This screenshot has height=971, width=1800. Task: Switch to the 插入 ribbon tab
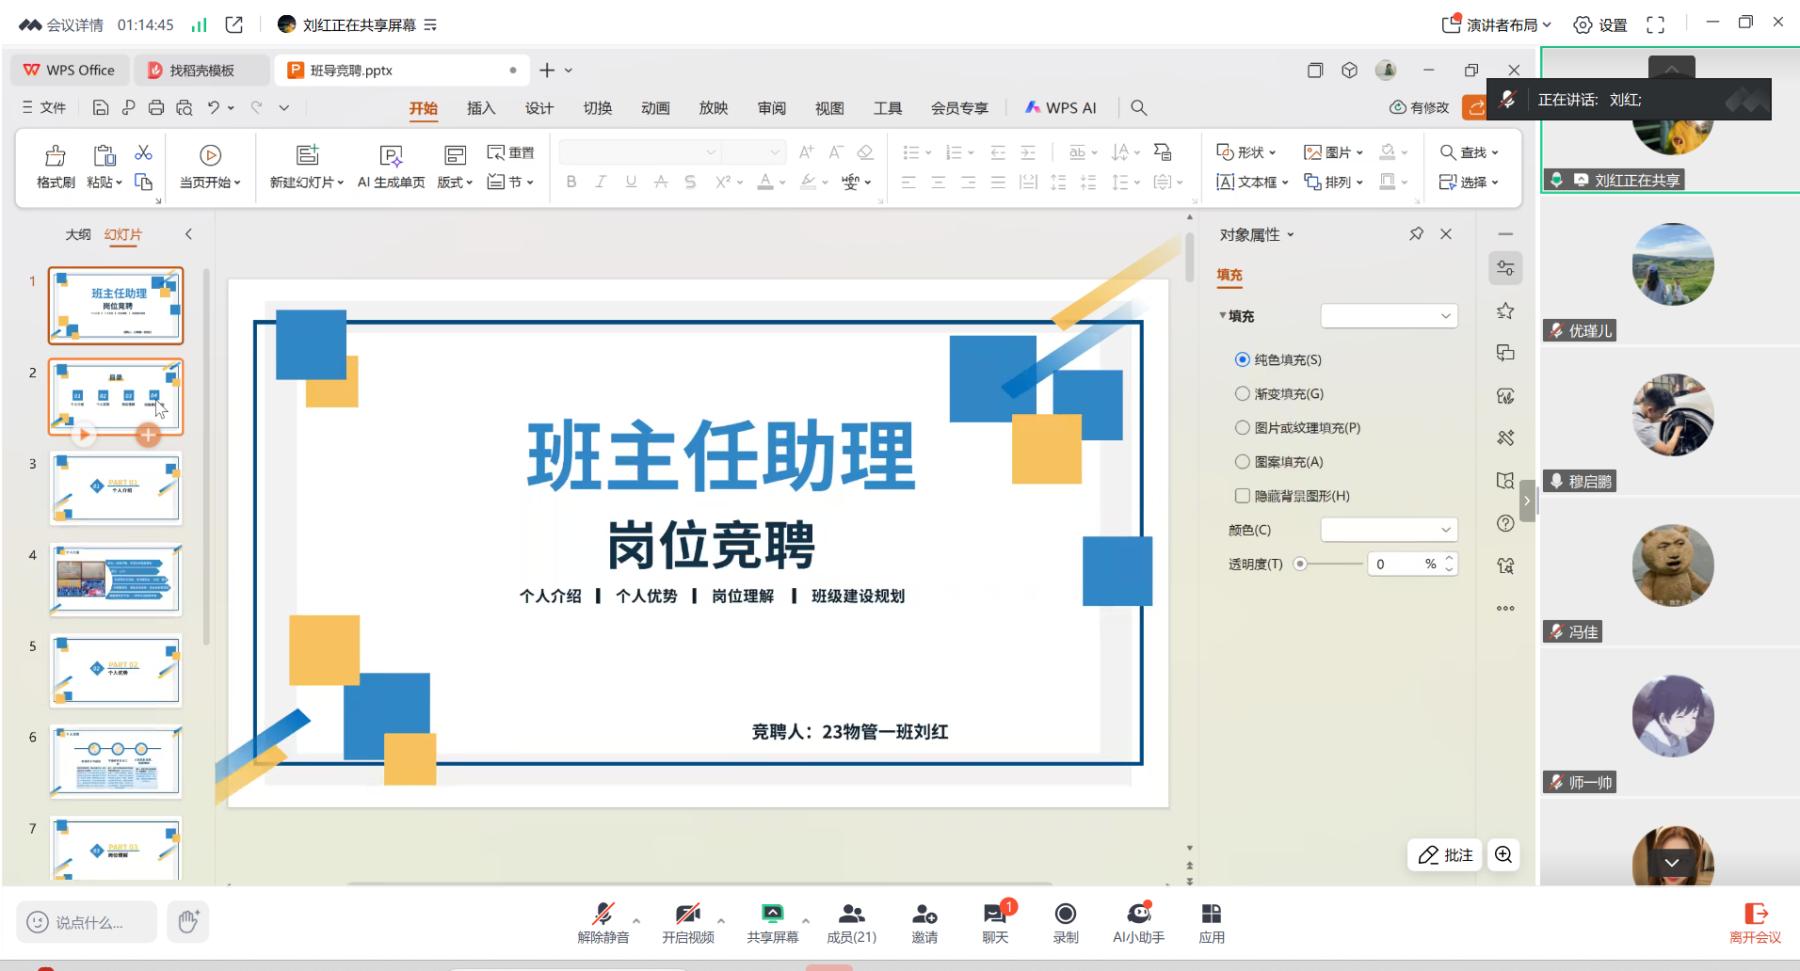point(481,108)
